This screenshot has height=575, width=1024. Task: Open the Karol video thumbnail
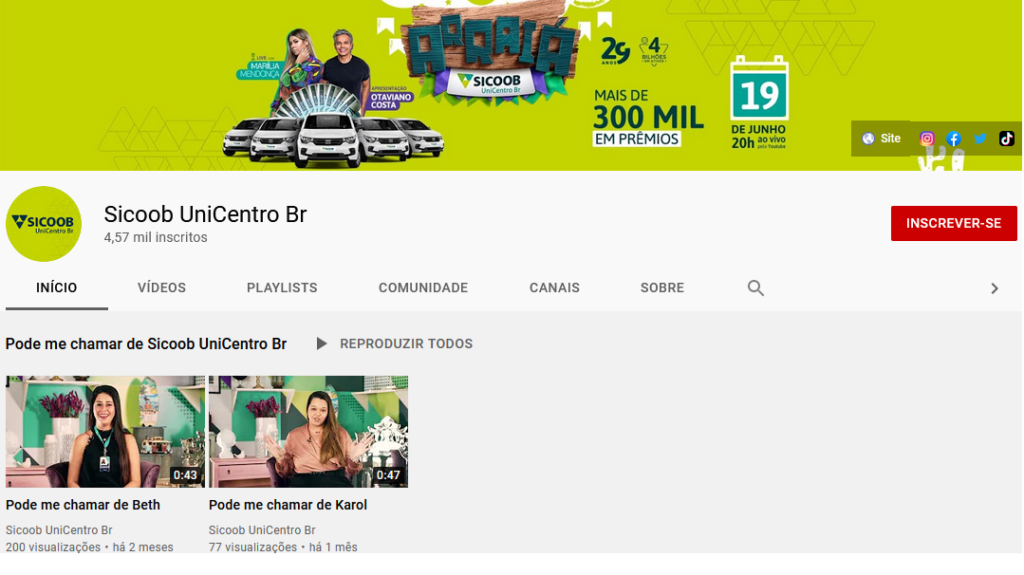tap(308, 431)
